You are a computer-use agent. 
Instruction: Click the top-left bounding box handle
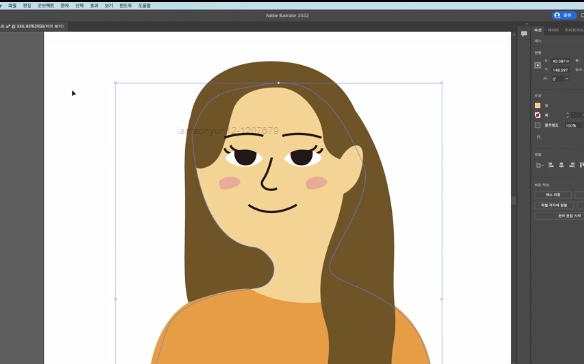115,83
